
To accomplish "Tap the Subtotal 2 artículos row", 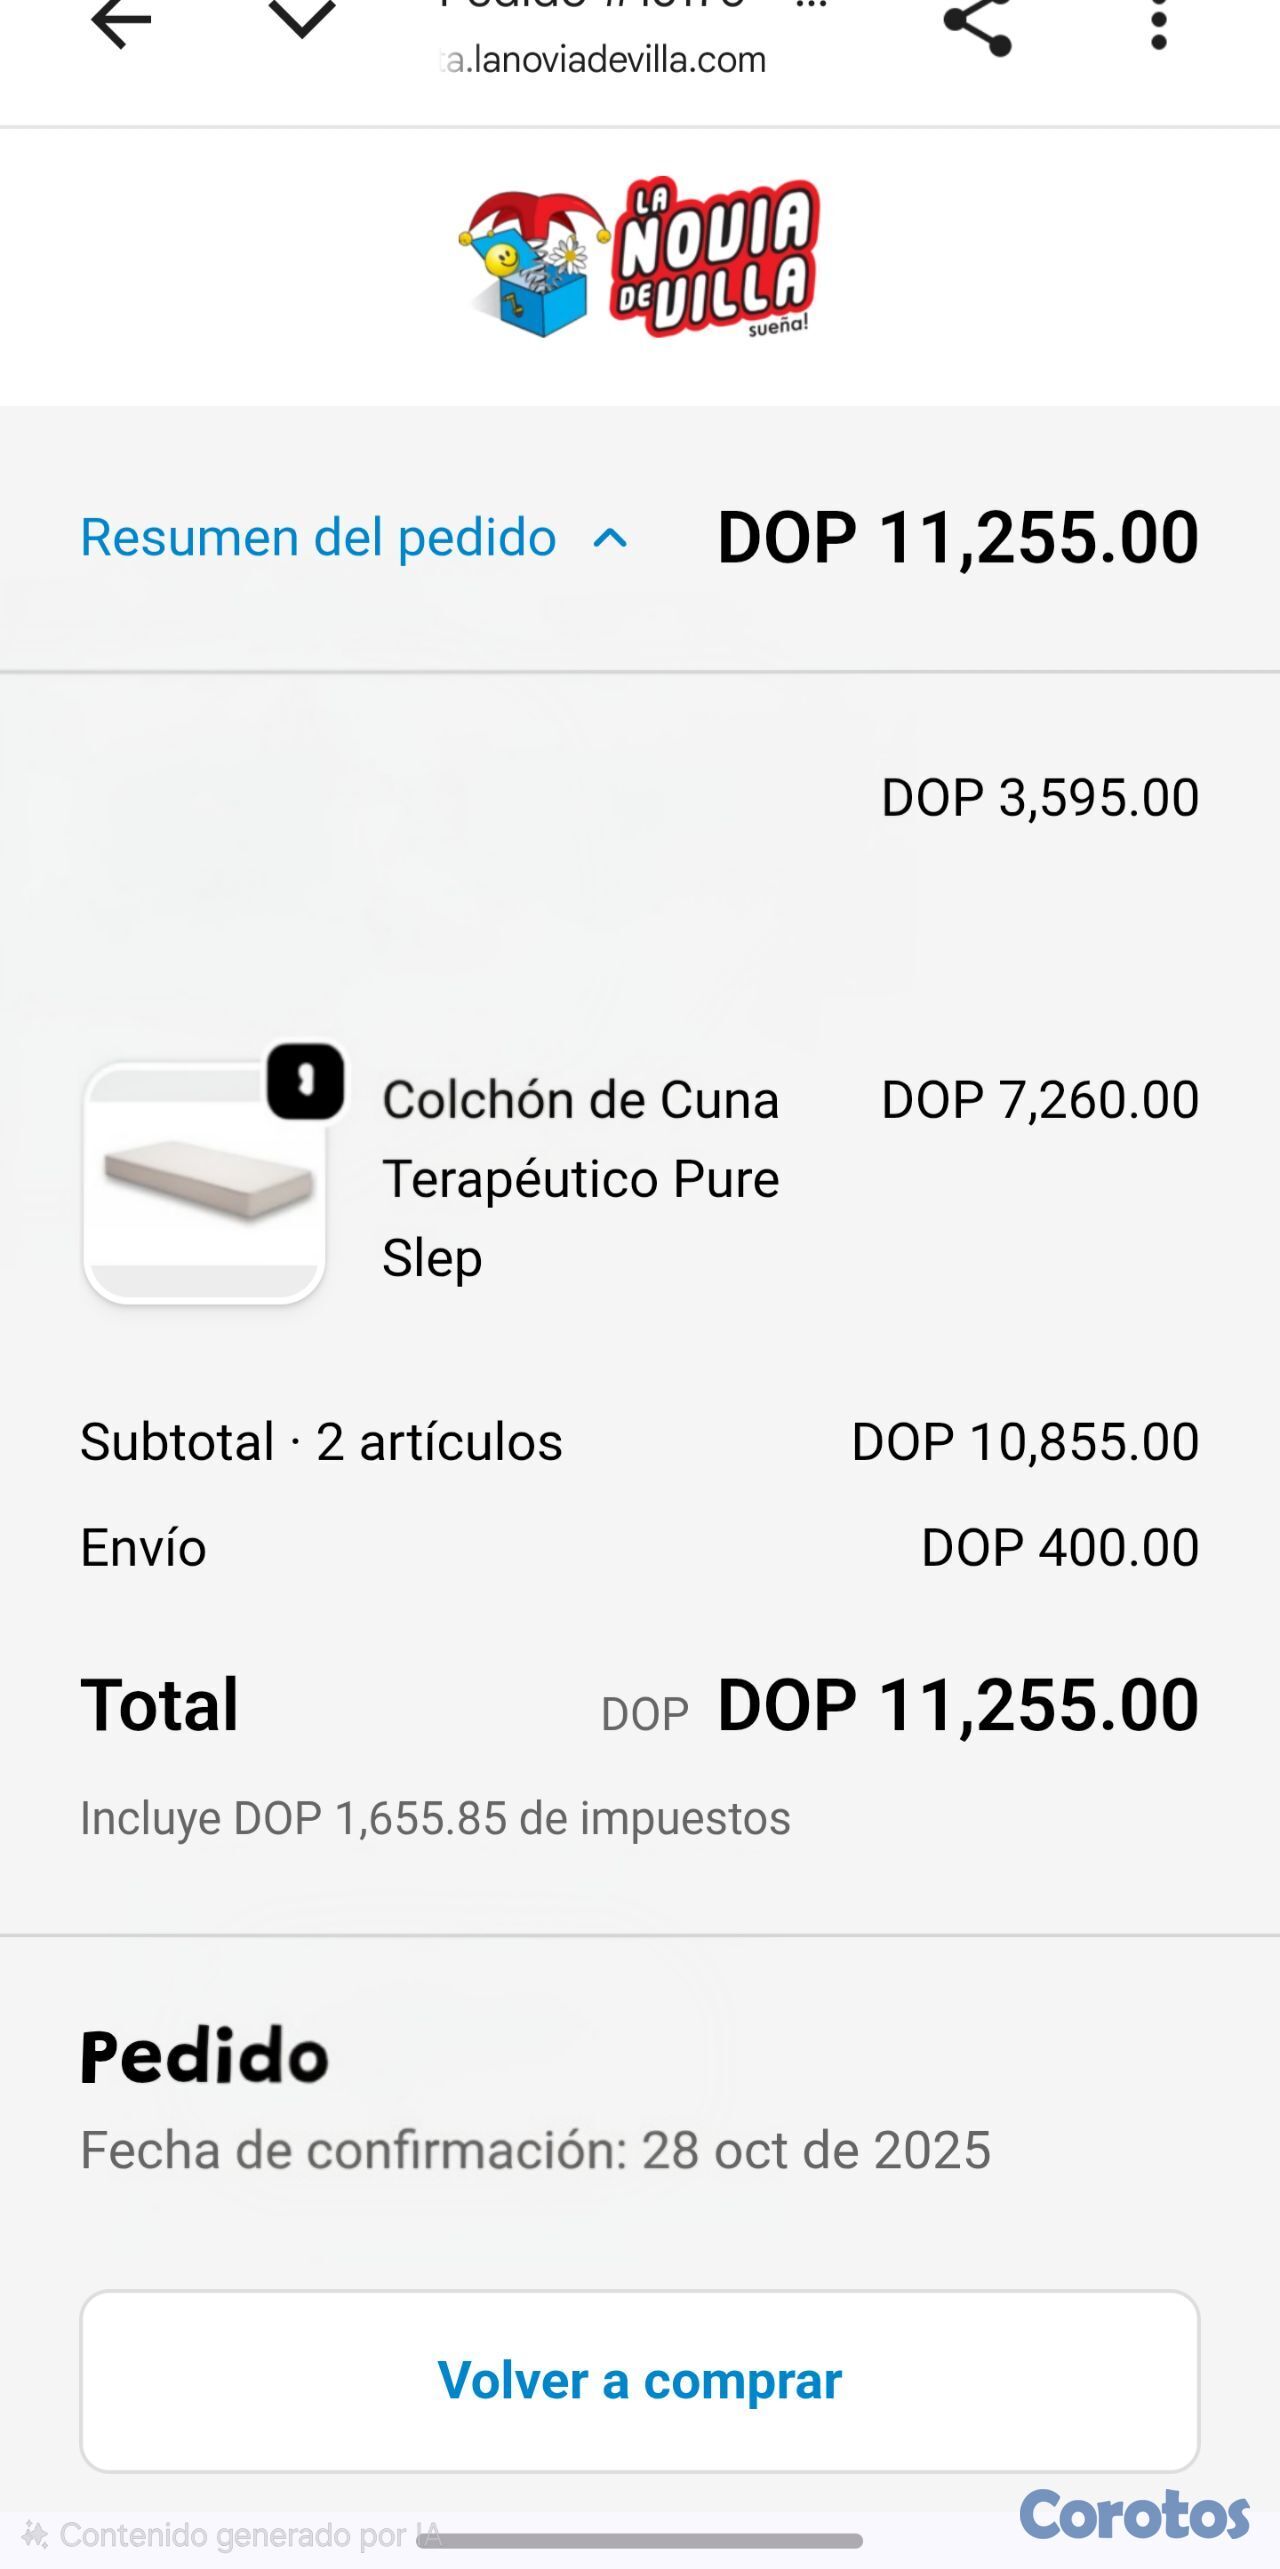I will pos(321,1442).
